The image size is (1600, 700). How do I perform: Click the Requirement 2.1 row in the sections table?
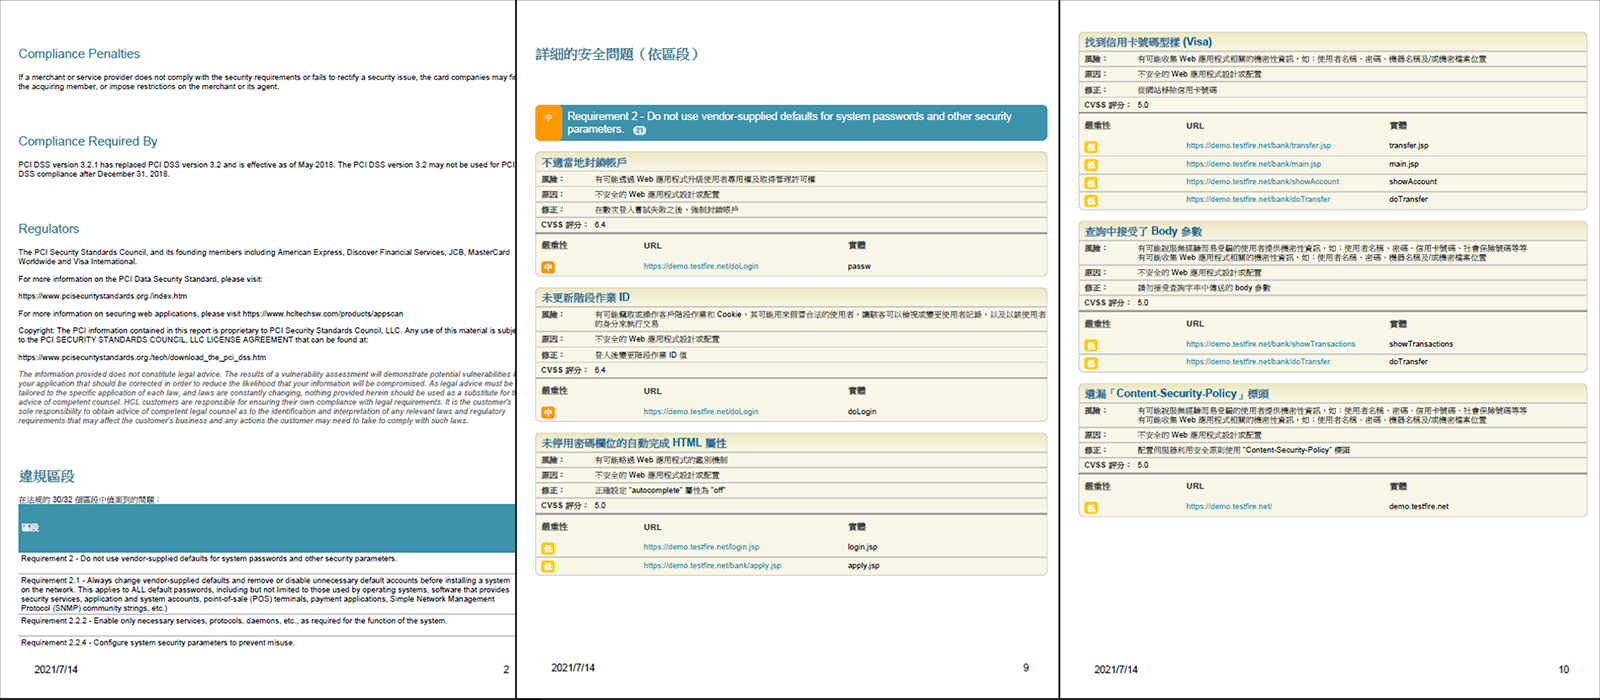pyautogui.click(x=267, y=594)
